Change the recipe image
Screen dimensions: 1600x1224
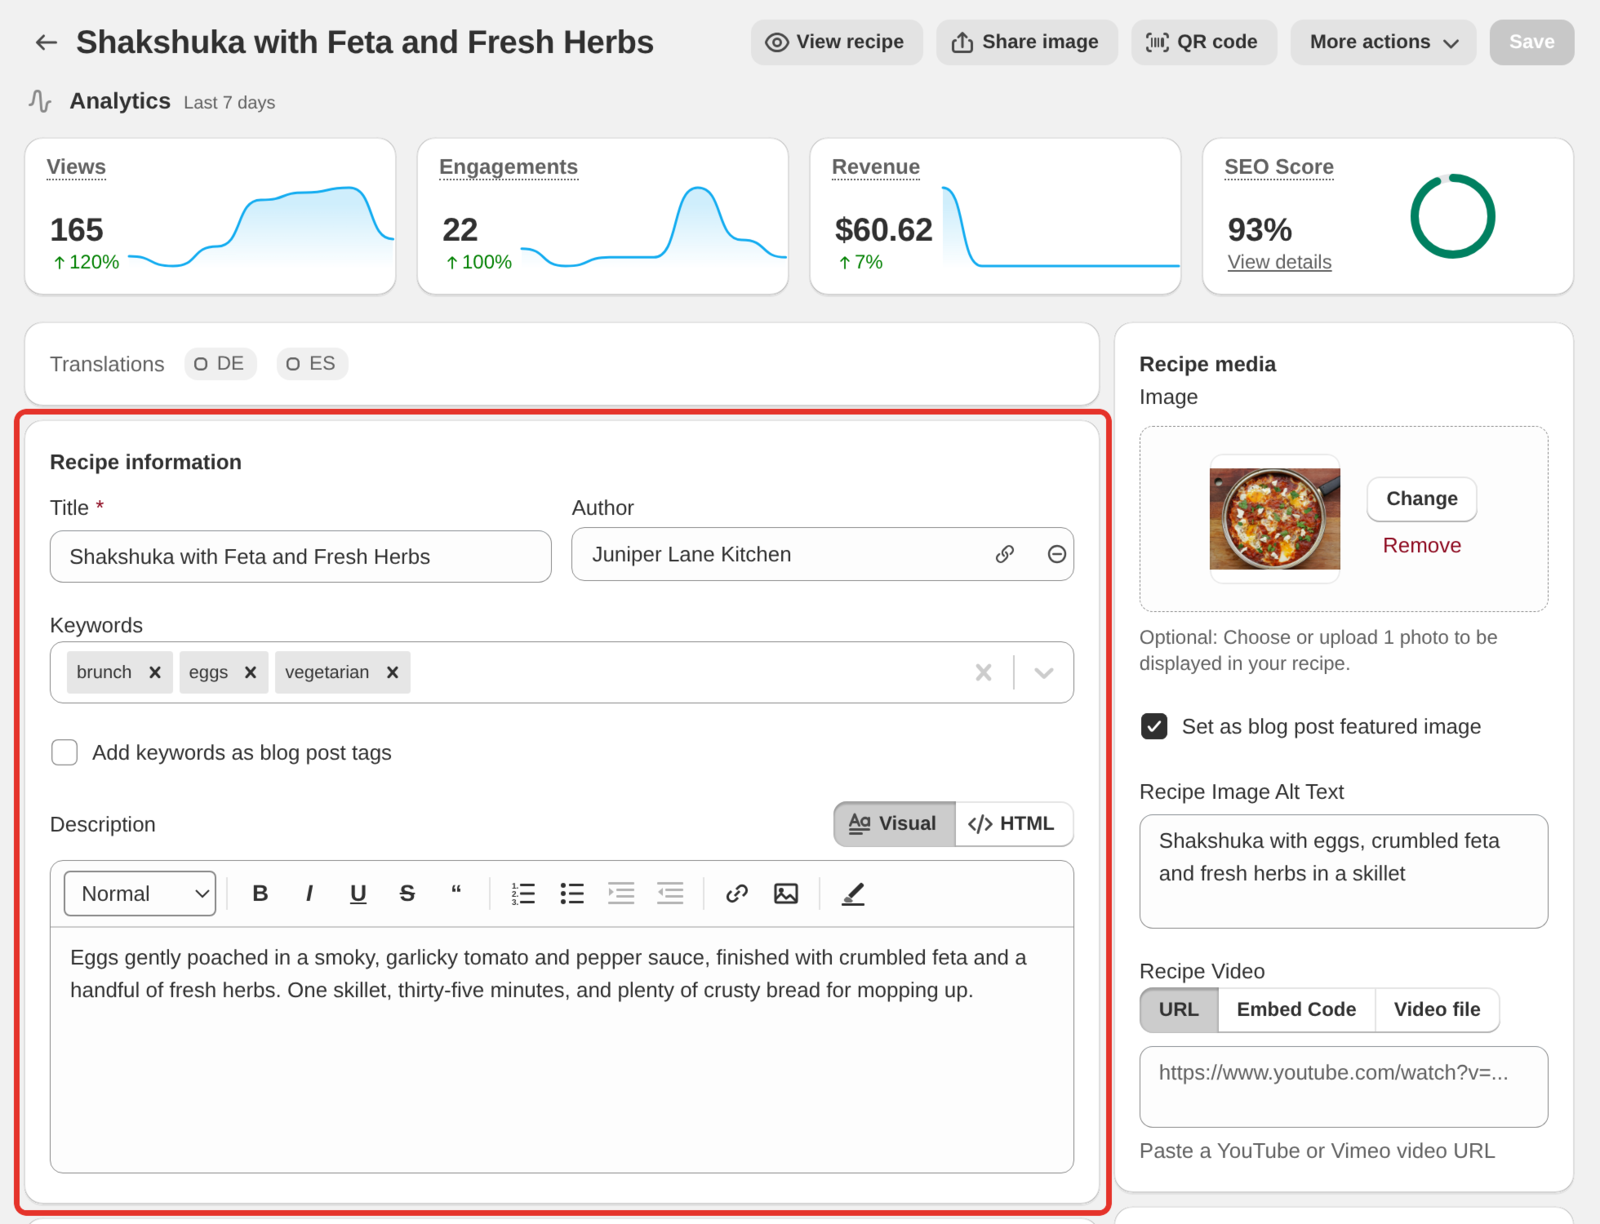pos(1421,499)
